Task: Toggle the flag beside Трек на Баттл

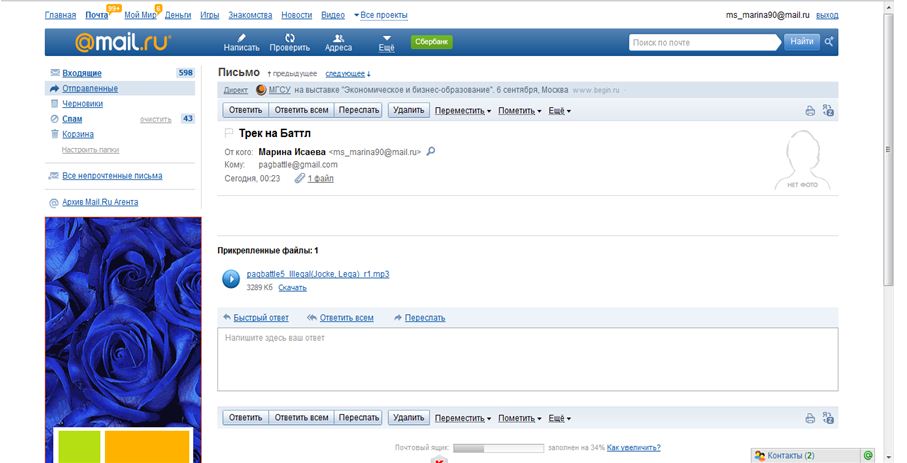Action: (x=228, y=133)
